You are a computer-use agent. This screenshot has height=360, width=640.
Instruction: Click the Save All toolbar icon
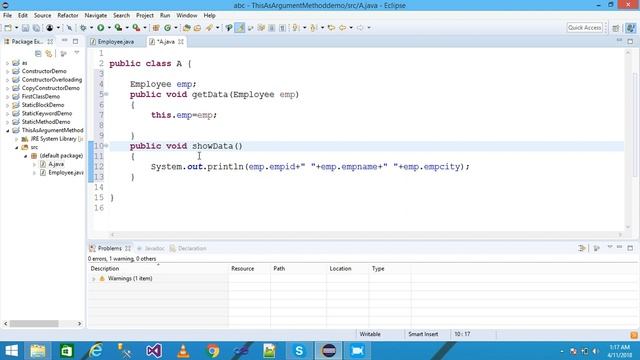click(x=36, y=28)
